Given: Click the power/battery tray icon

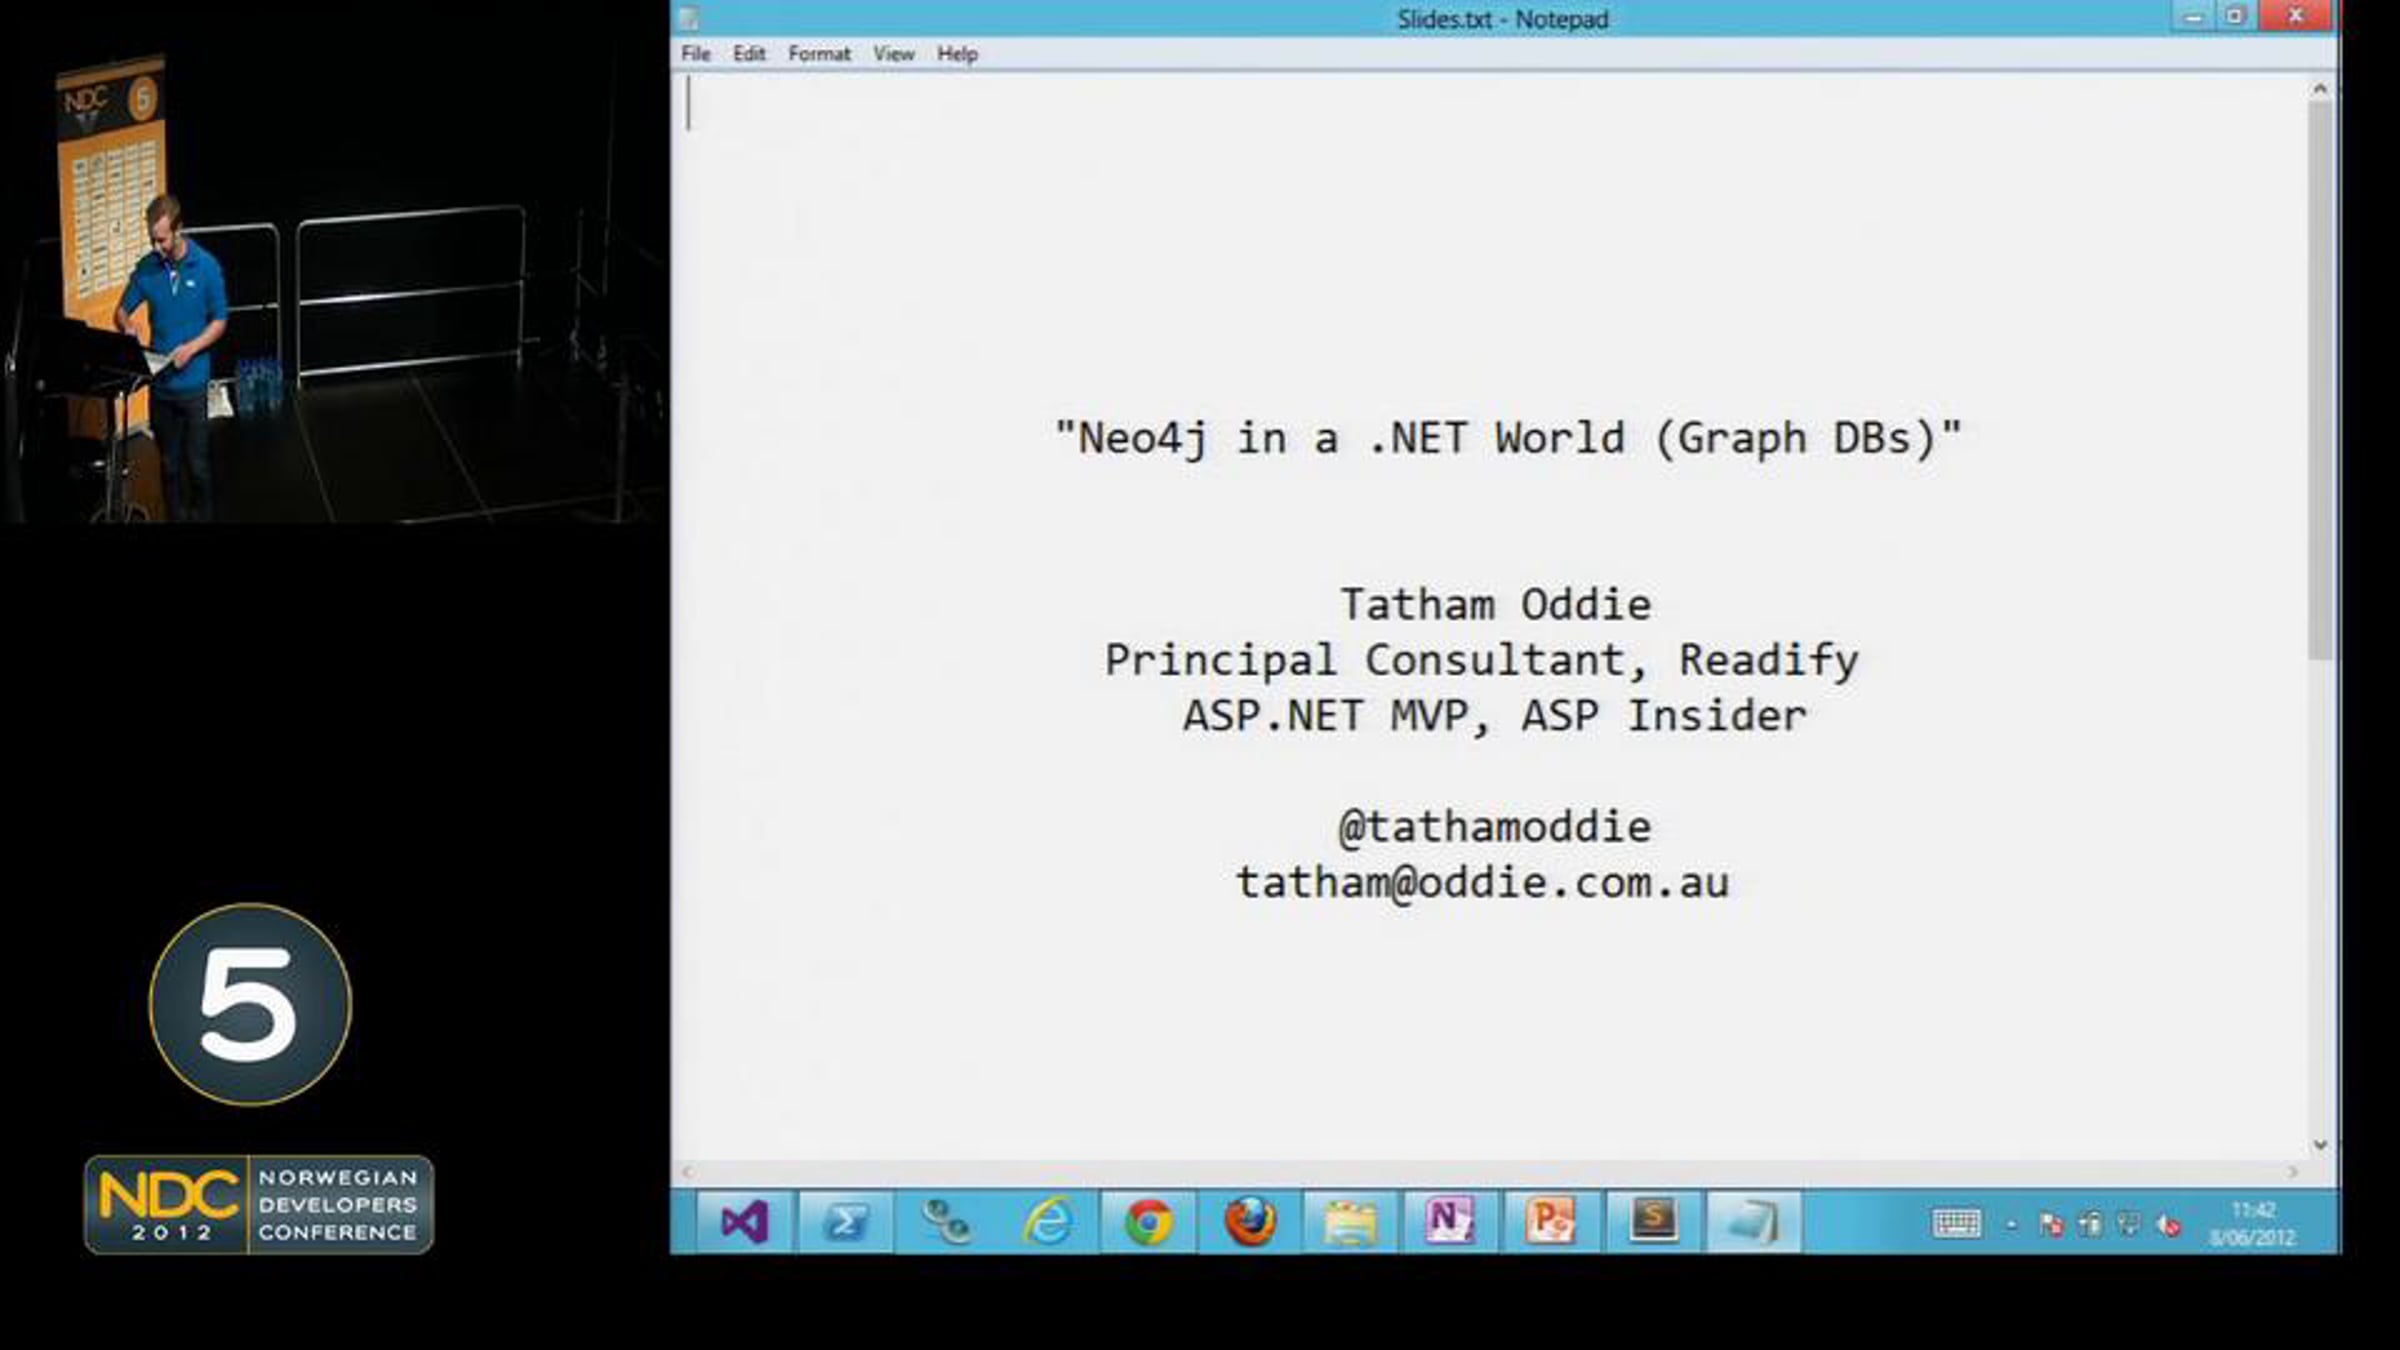Looking at the screenshot, I should (x=2090, y=1224).
